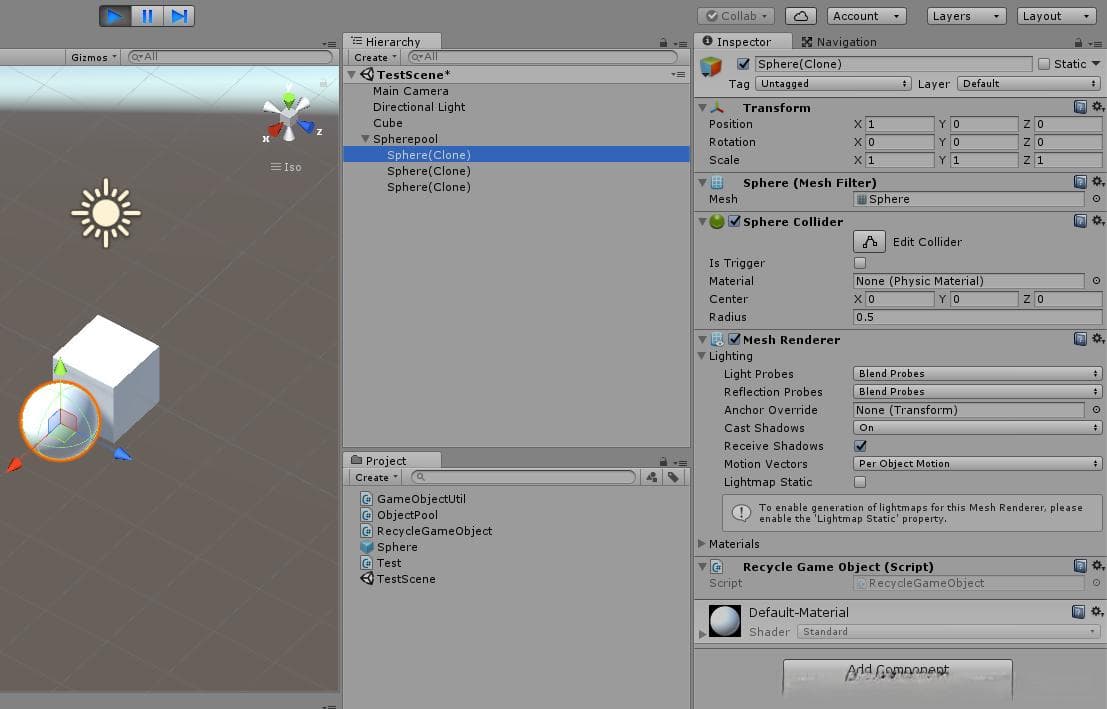The width and height of the screenshot is (1107, 709).
Task: Collapse the Sphere (Mesh Filter) component
Action: [702, 182]
